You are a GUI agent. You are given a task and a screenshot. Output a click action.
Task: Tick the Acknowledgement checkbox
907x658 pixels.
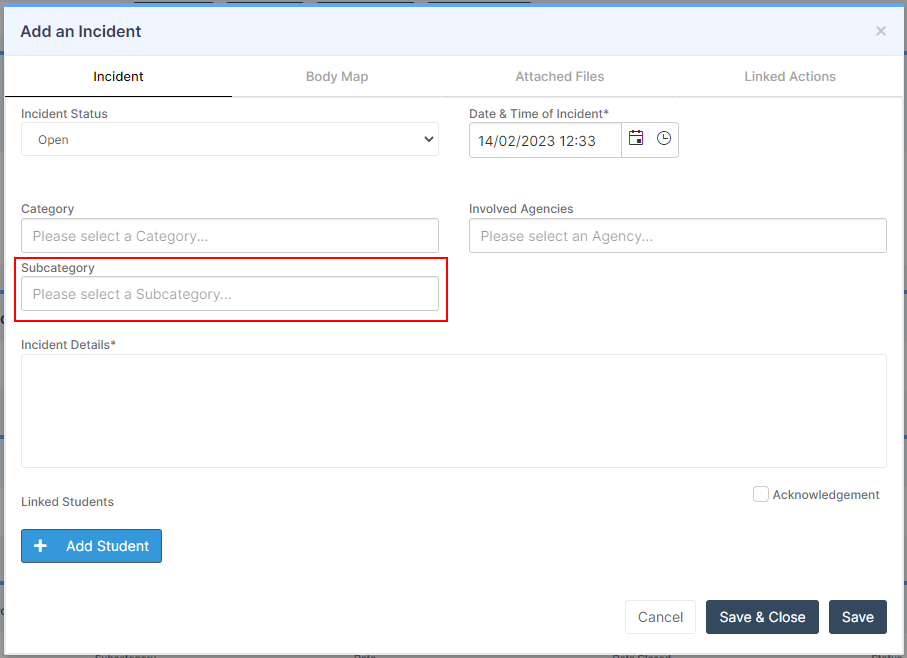tap(761, 494)
